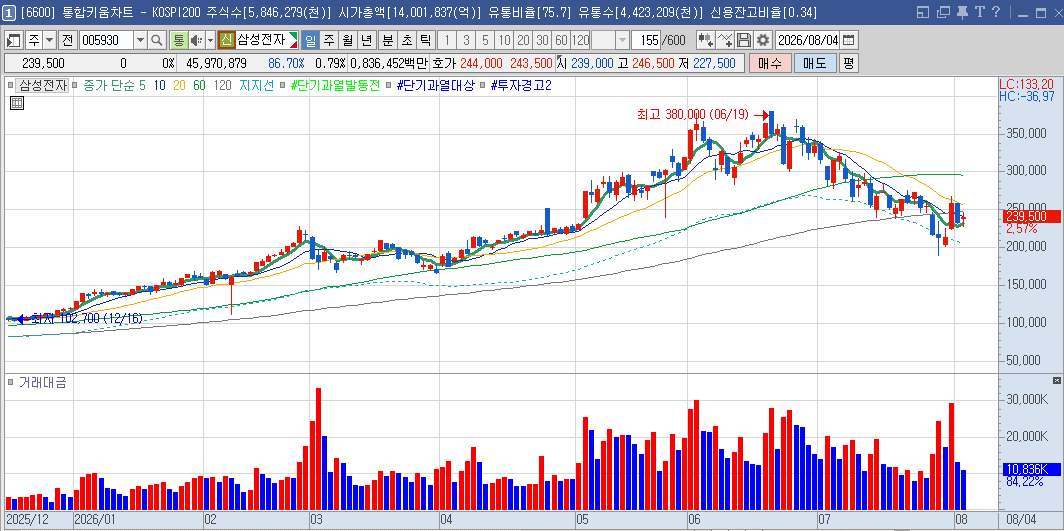Screen dimensions: 1064x531
Task: Expand the stock code history dropdown
Action: tap(140, 40)
